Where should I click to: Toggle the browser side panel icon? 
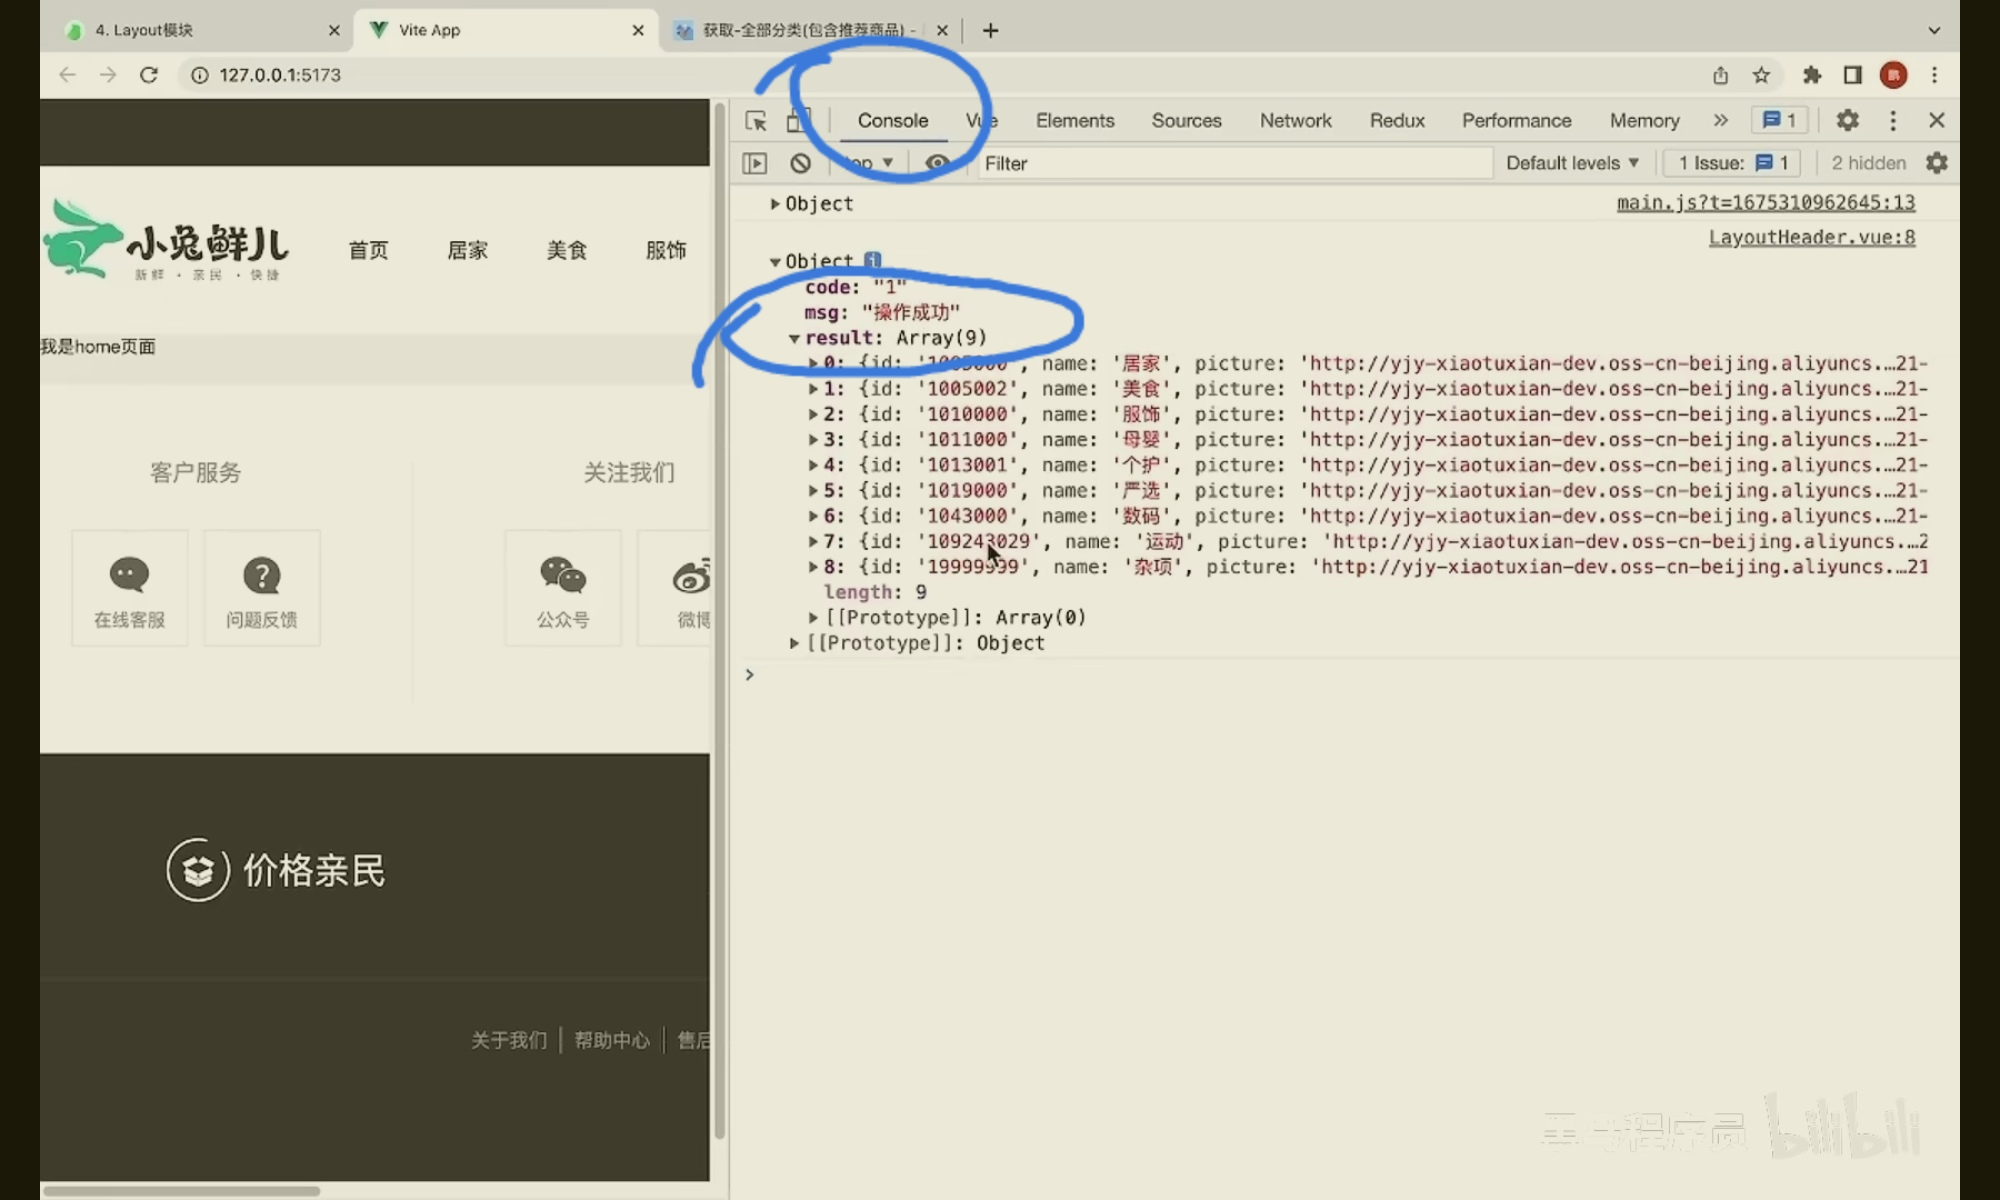pos(1853,75)
